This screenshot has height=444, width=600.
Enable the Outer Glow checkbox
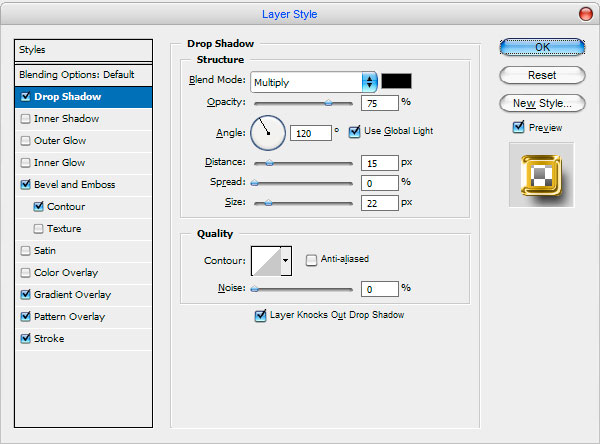(26, 140)
